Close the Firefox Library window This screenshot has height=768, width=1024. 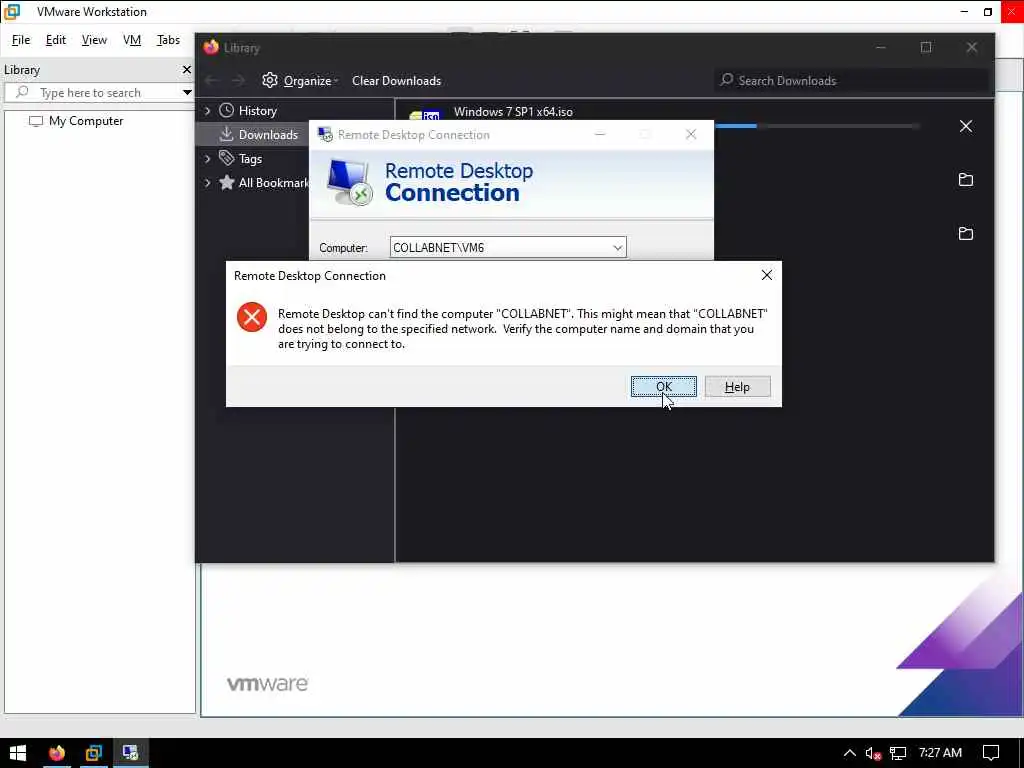(x=972, y=47)
